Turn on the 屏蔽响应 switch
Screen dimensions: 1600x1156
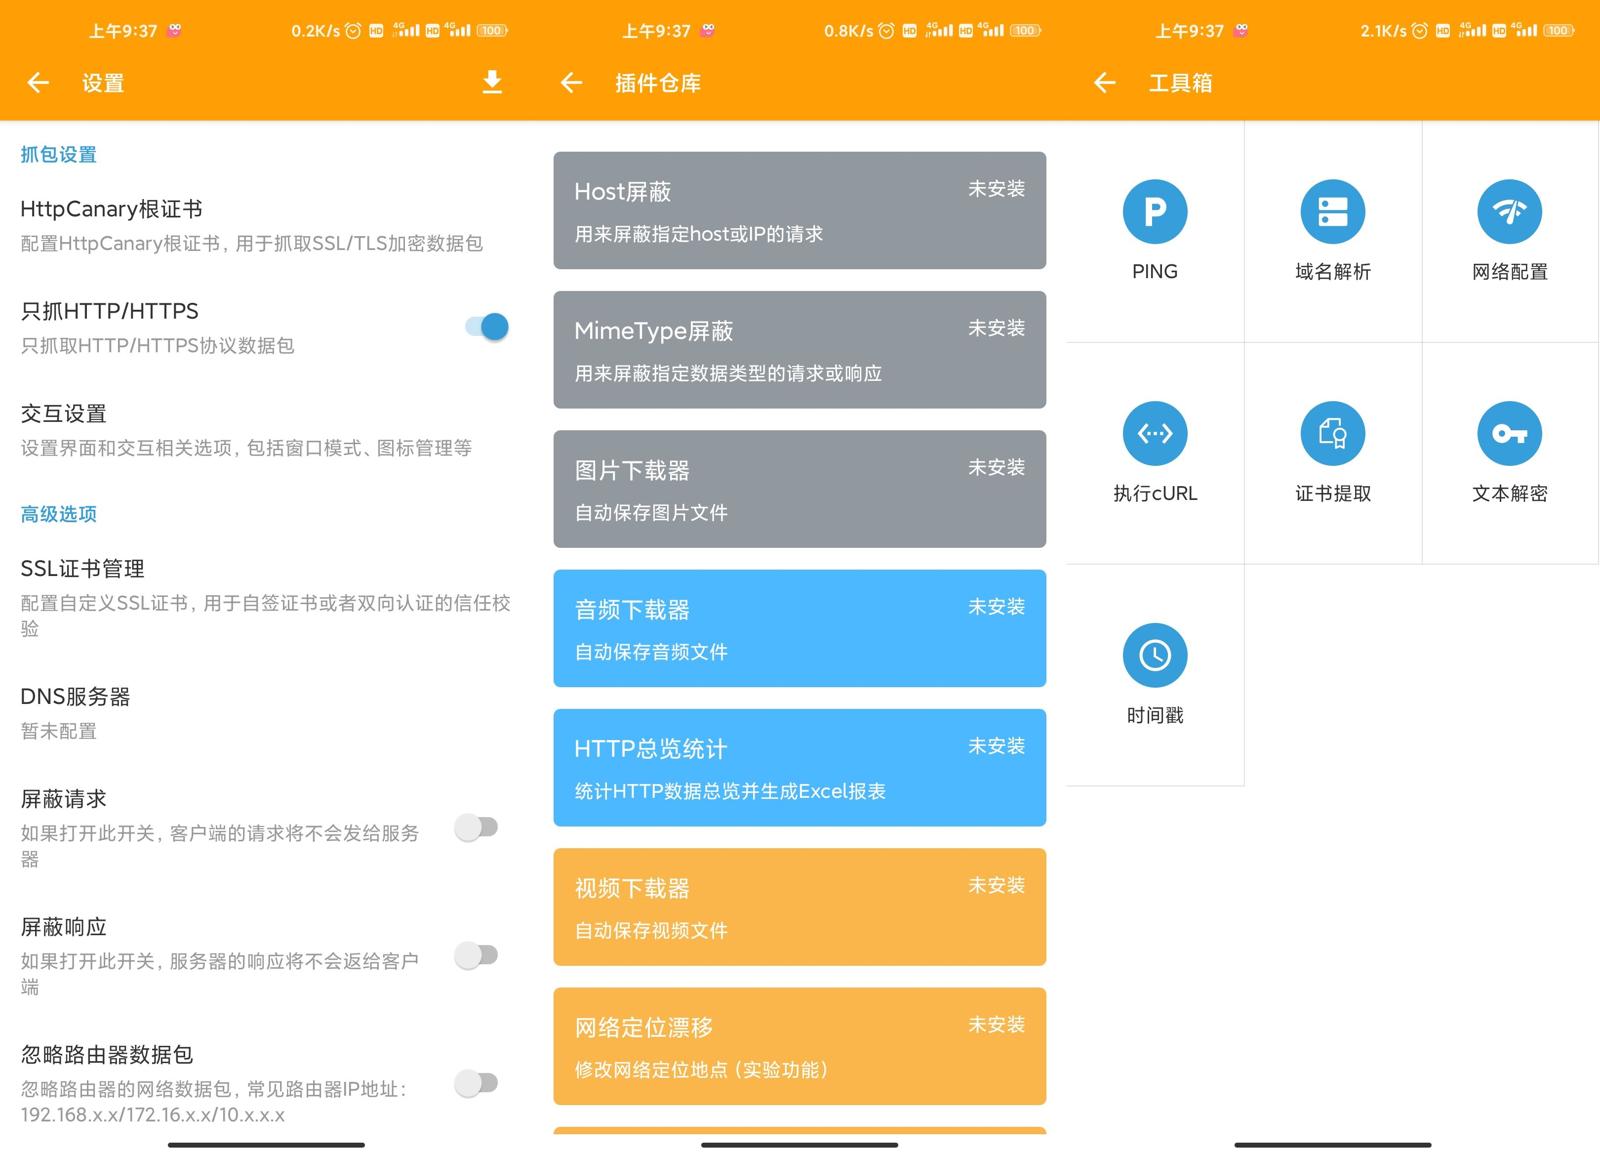coord(476,955)
